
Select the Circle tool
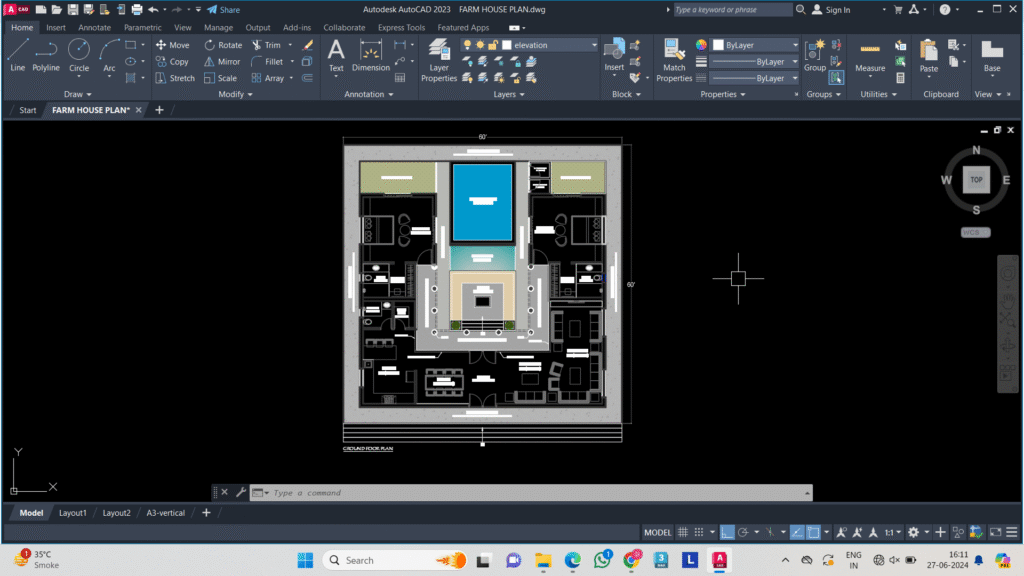coord(79,56)
